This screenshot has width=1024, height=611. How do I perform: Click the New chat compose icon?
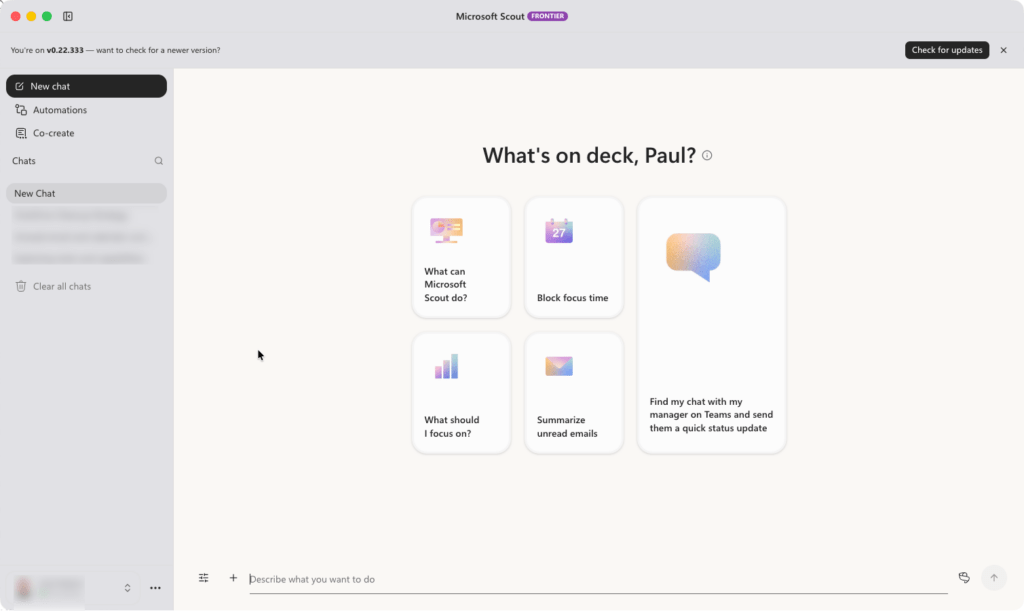pos(20,86)
